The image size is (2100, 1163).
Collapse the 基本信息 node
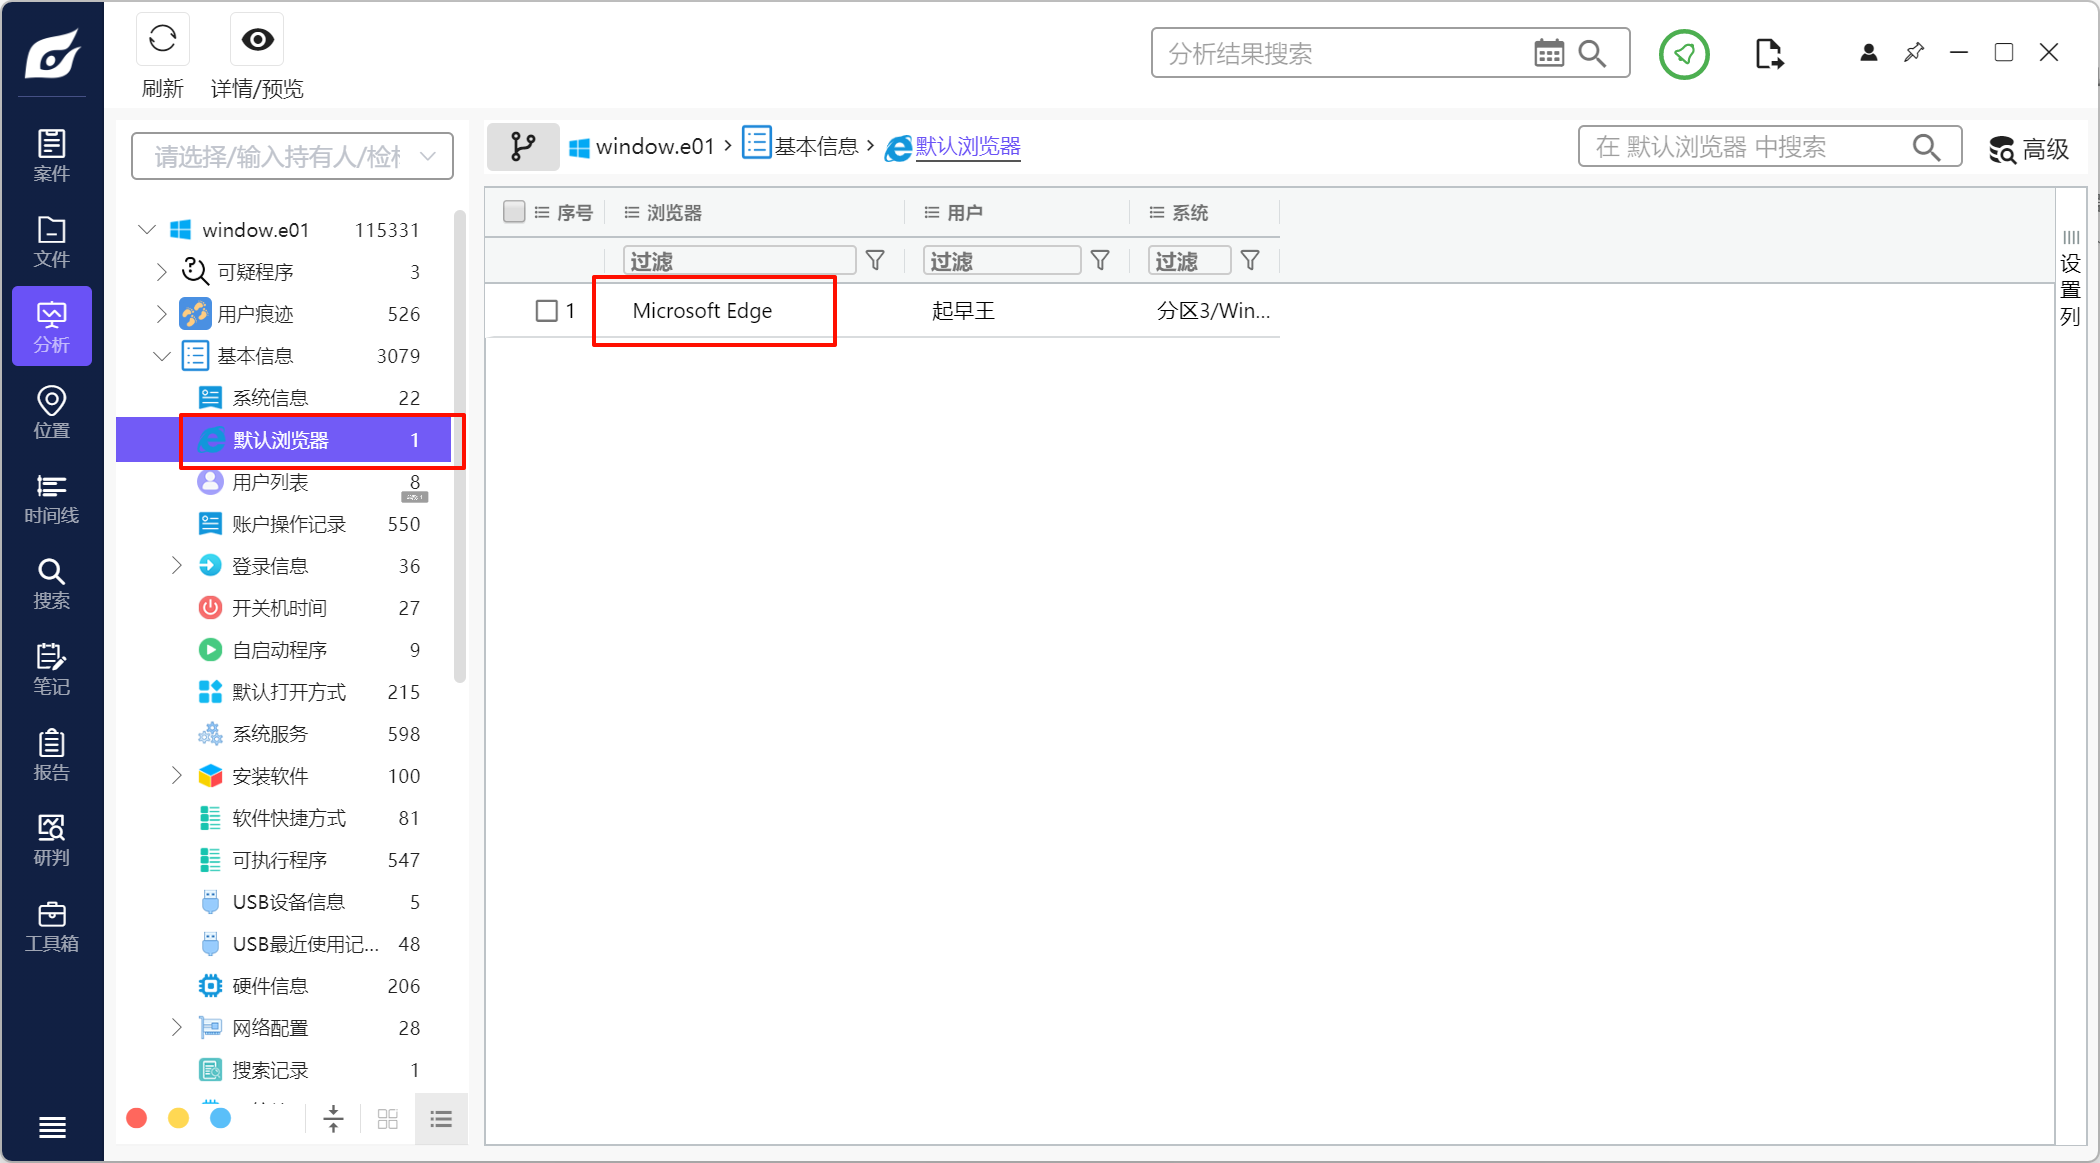tap(162, 356)
